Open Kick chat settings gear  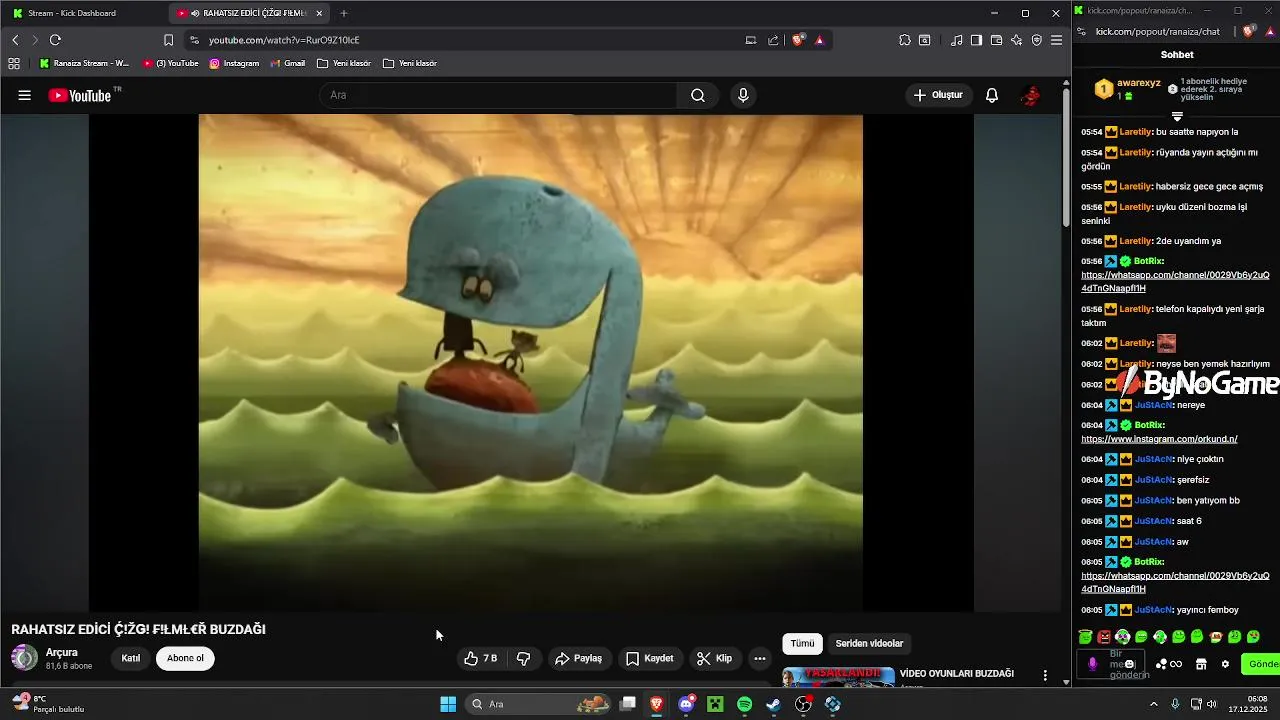1225,664
